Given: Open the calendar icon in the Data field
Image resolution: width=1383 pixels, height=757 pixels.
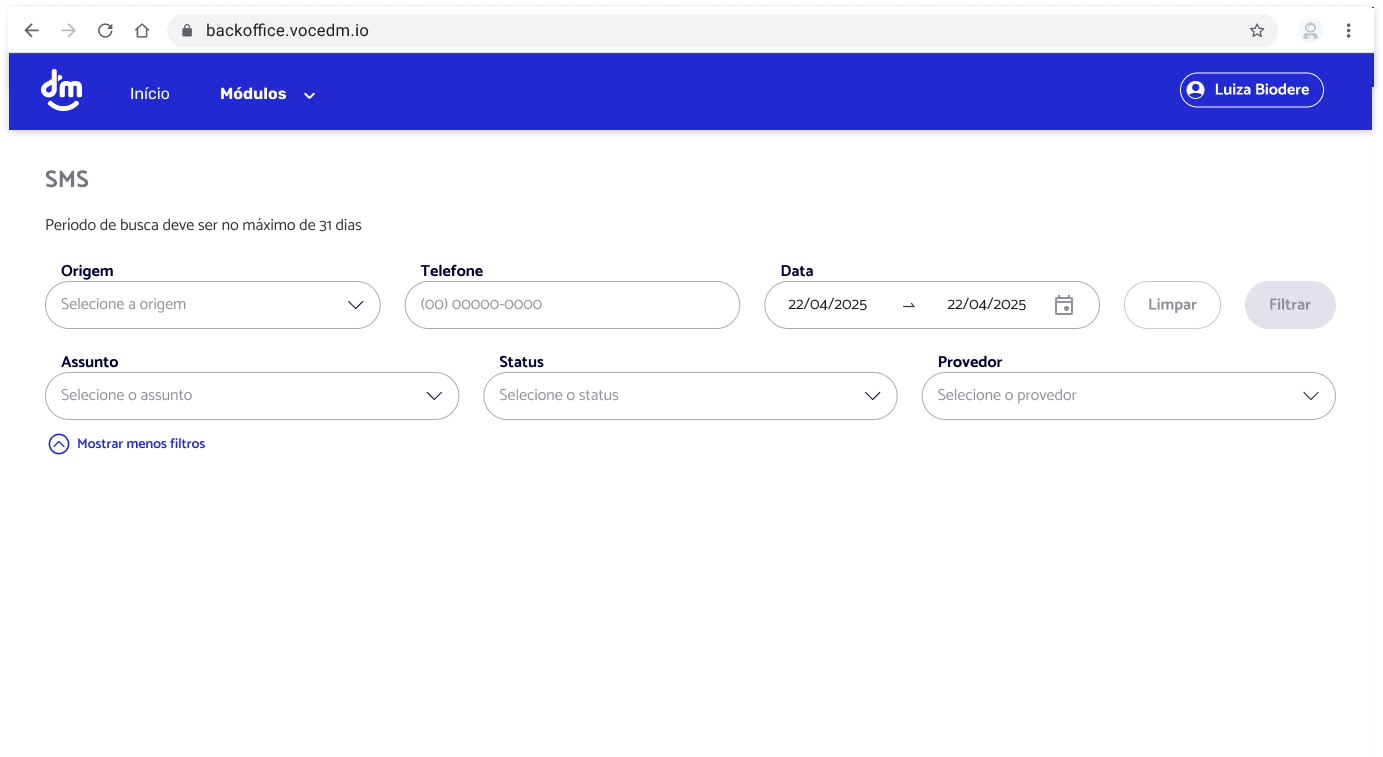Looking at the screenshot, I should (1064, 305).
